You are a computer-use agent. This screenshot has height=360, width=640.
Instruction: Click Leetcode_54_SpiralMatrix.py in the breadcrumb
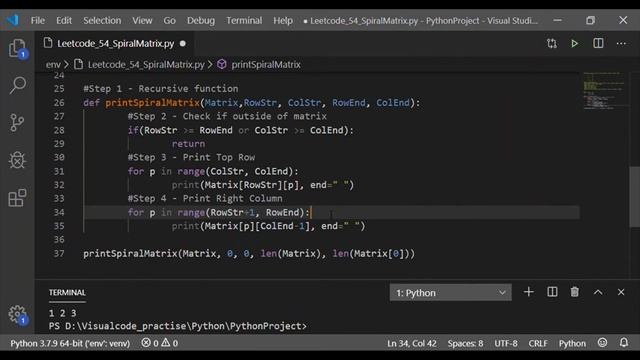click(x=146, y=64)
